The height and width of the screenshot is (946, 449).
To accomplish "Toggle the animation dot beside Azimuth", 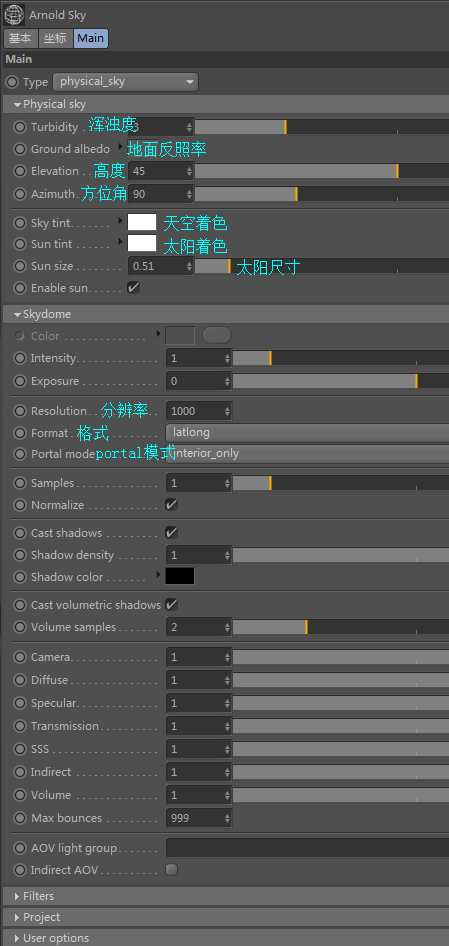I will point(21,194).
